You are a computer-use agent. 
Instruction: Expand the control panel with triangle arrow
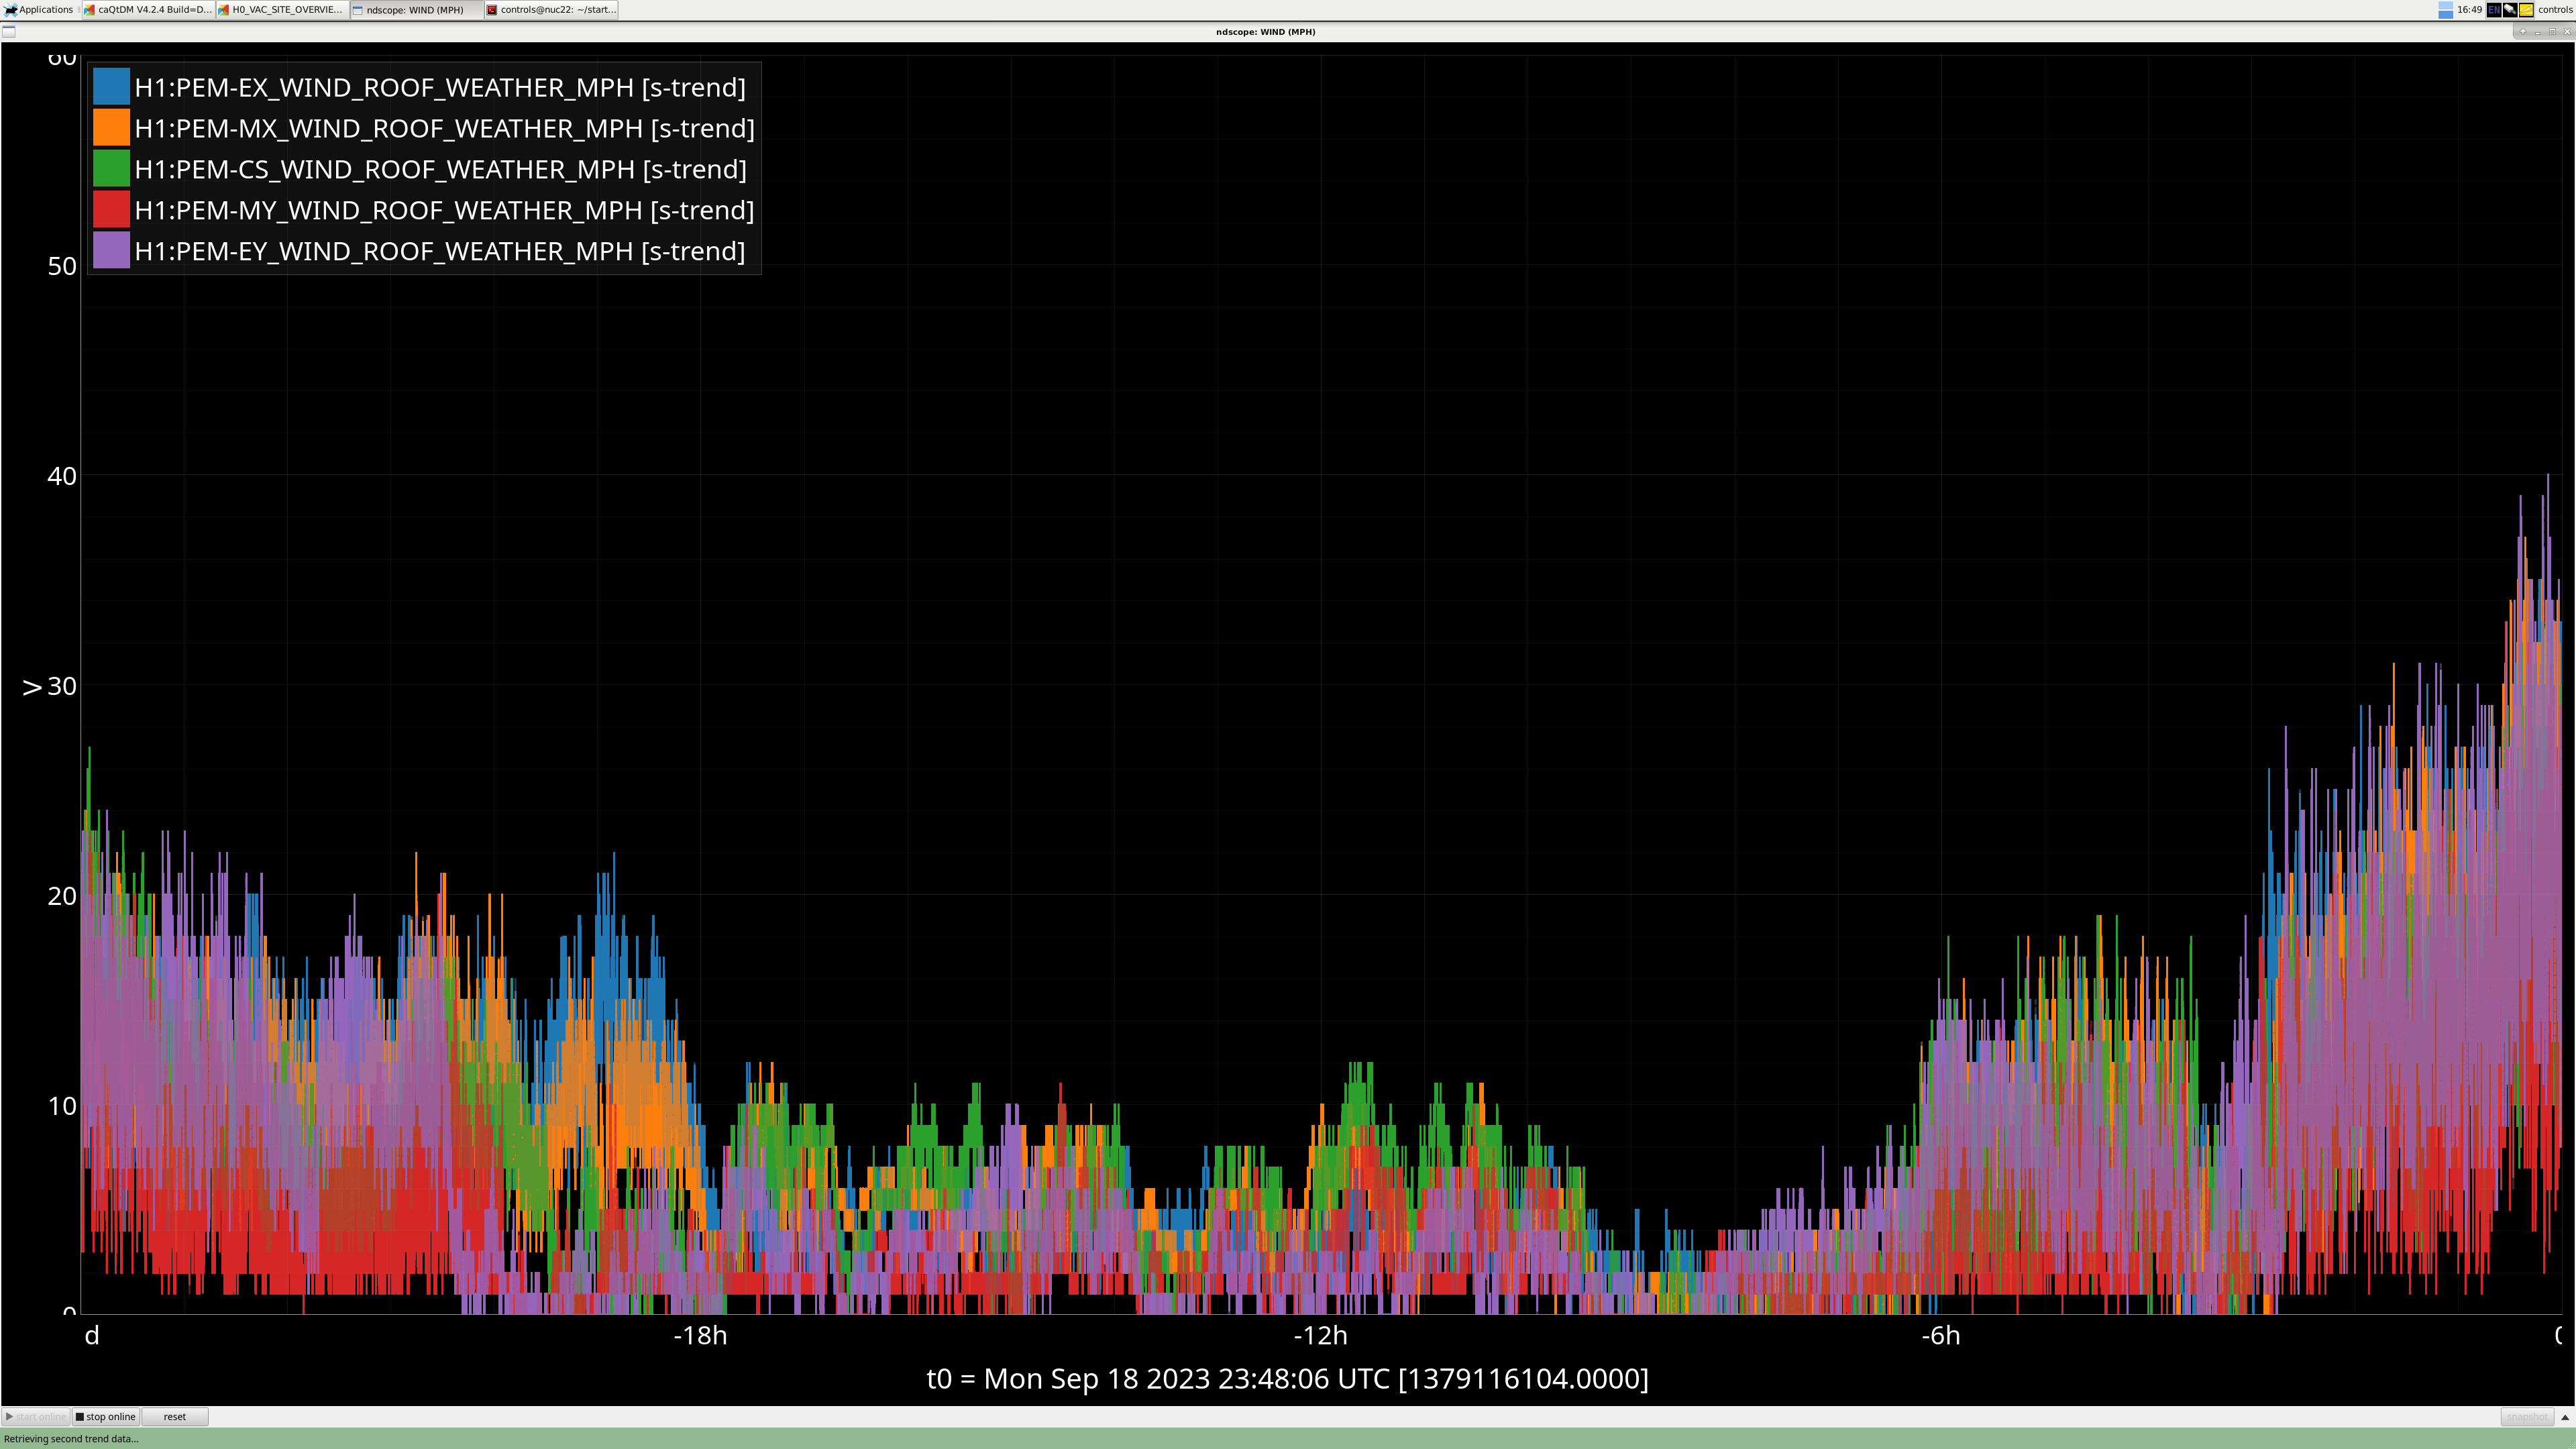click(x=2565, y=1417)
